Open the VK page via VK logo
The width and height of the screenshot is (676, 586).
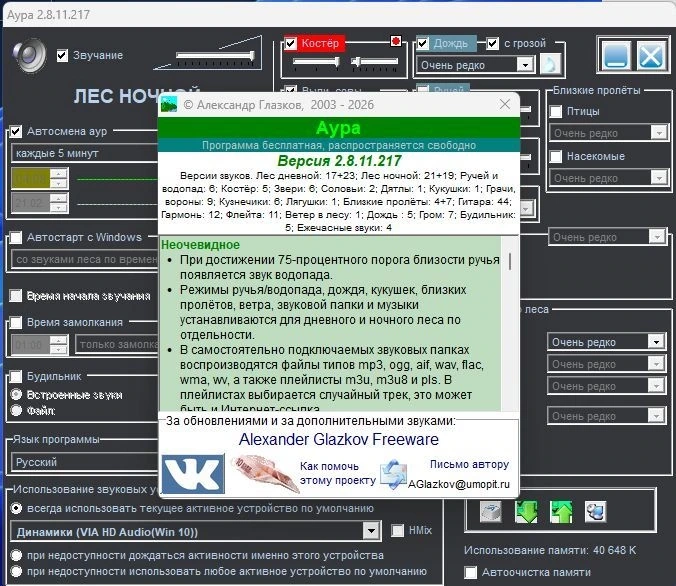coord(193,473)
